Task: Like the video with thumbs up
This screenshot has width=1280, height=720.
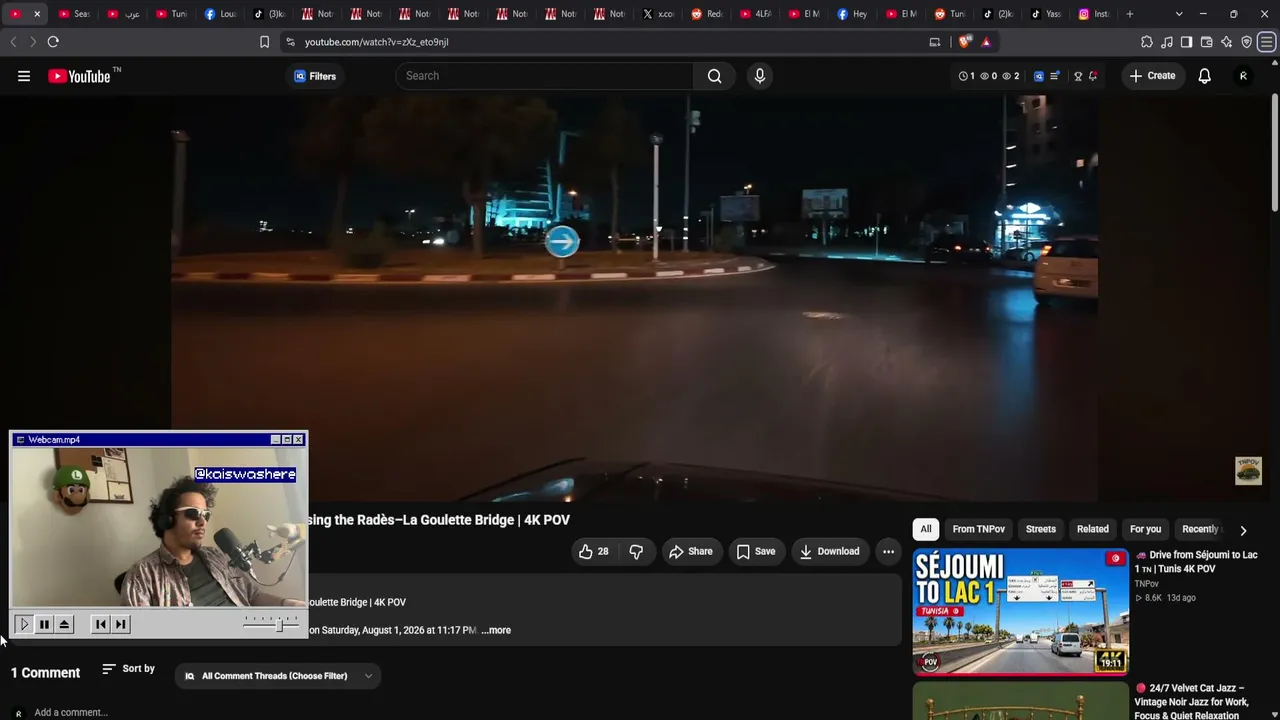Action: (x=594, y=551)
